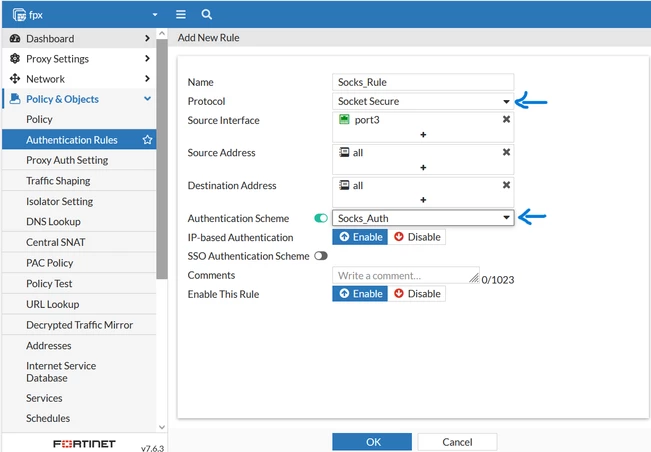The image size is (651, 452).
Task: Open Internet Service Database
Action: pos(79,372)
